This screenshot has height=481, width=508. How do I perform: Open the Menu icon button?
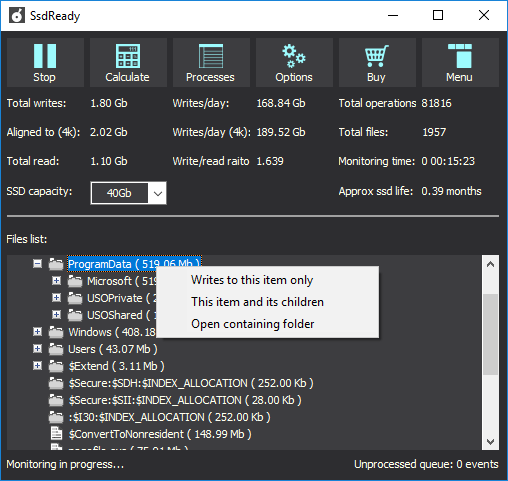point(460,56)
